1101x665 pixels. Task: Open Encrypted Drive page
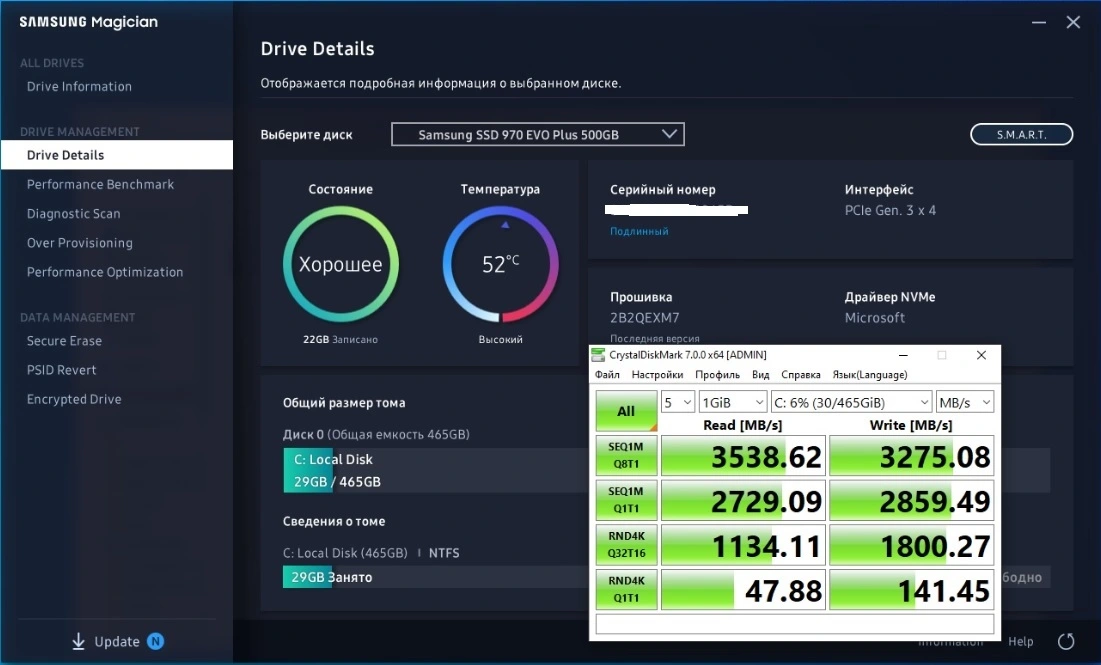click(x=74, y=399)
